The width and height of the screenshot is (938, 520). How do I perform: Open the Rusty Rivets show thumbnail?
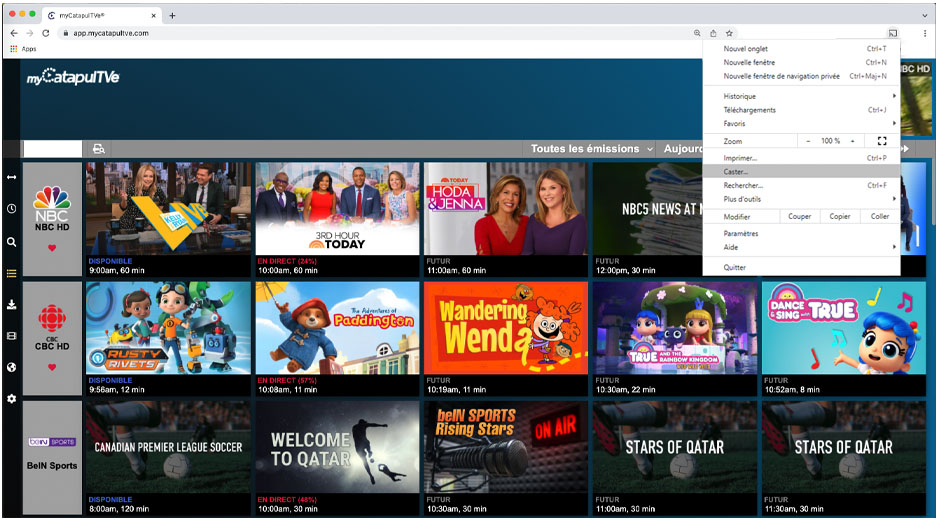pyautogui.click(x=169, y=328)
